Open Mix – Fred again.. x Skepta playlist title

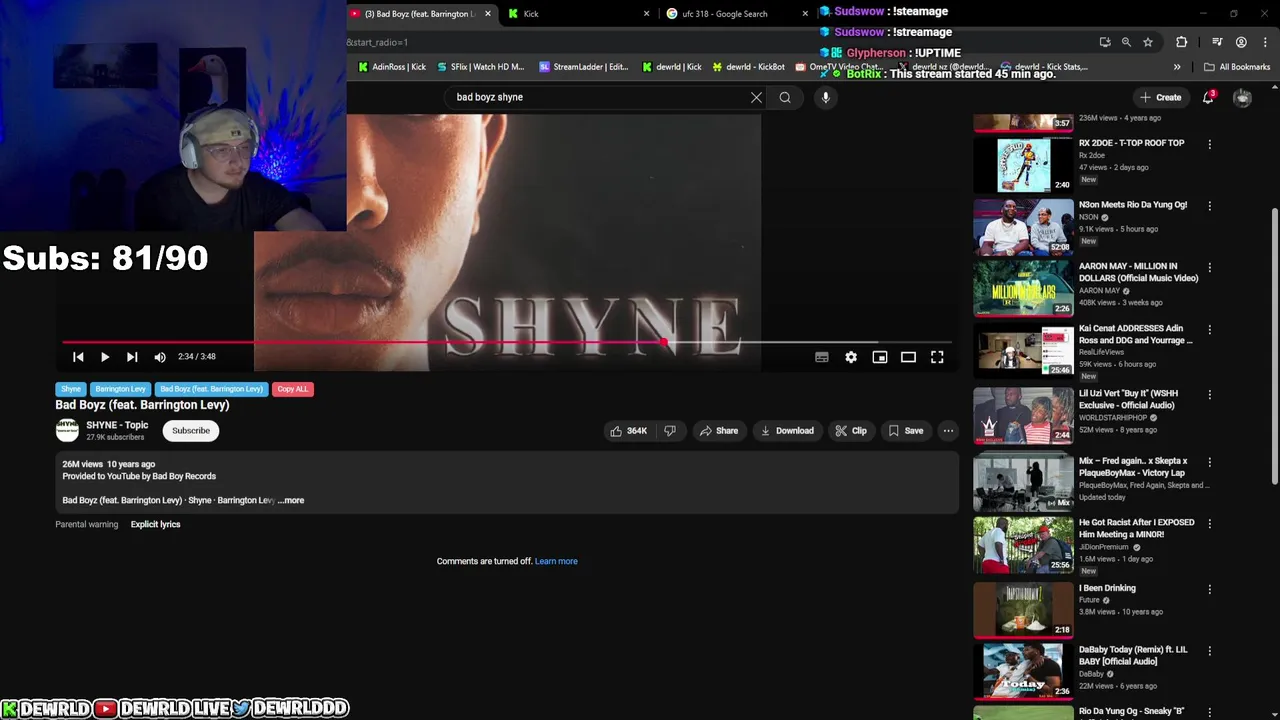[1133, 467]
